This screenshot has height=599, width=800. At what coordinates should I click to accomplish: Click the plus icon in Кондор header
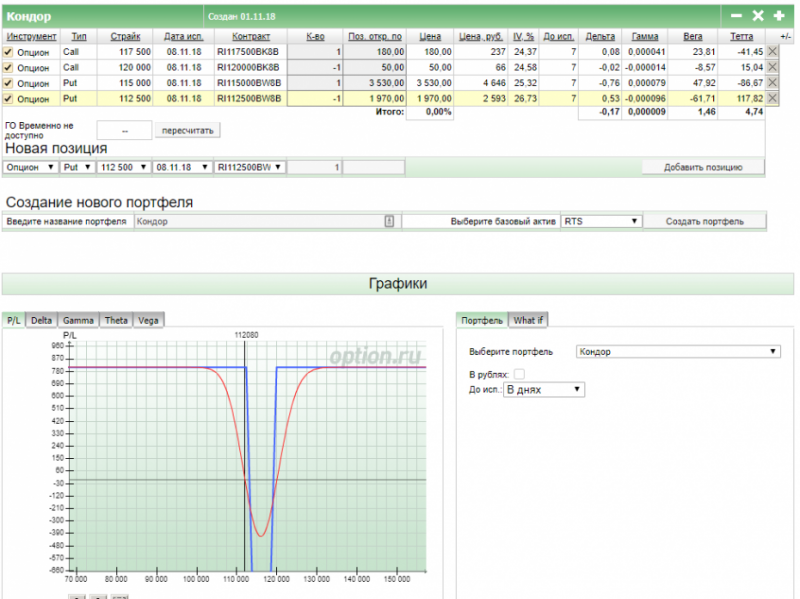779,16
